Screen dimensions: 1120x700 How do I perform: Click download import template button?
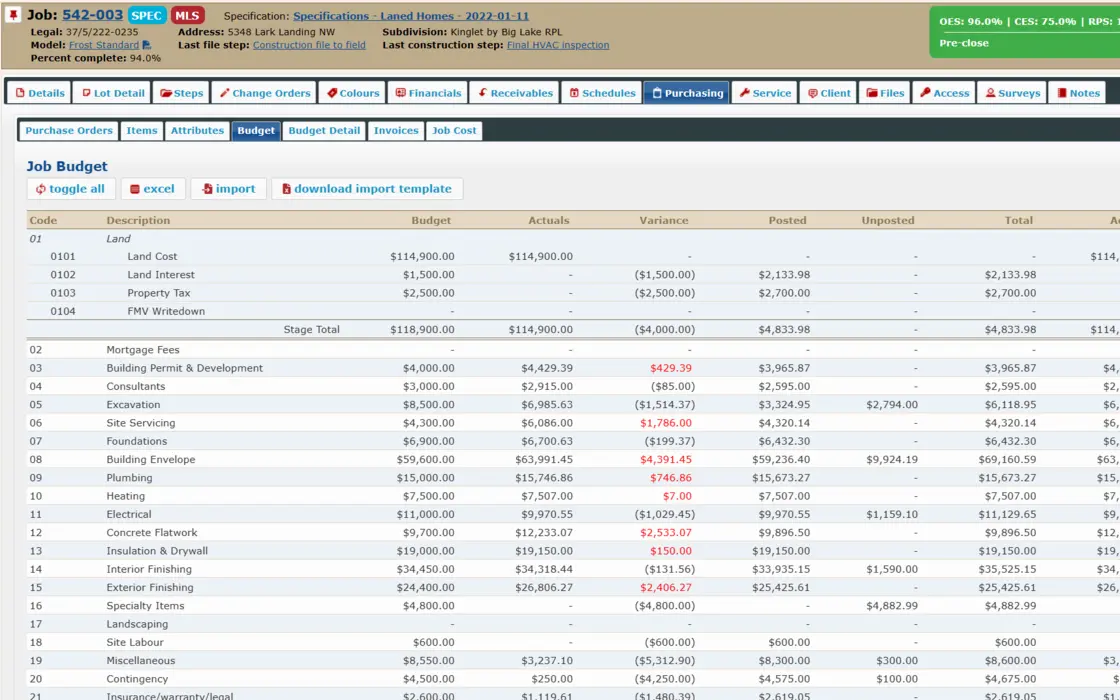click(x=366, y=189)
